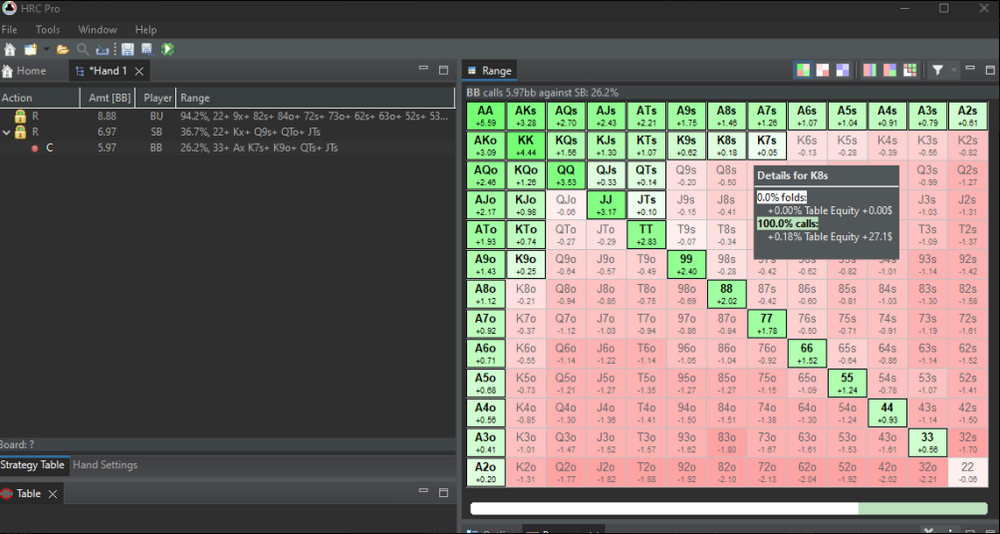Click the magnifying glass search icon
1000x534 pixels.
82,49
